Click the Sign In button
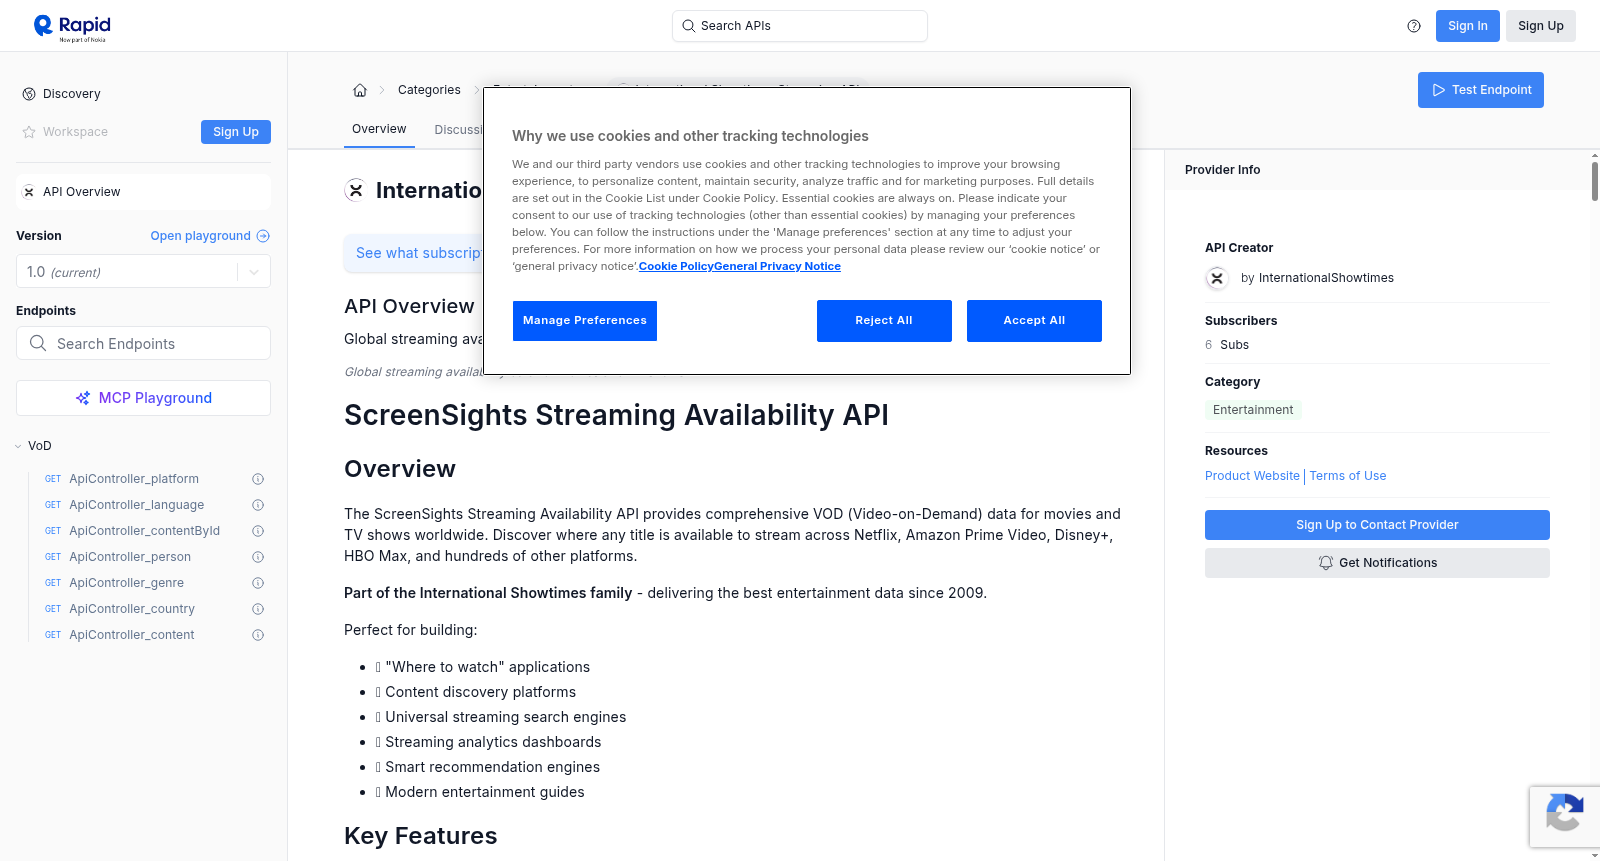This screenshot has height=861, width=1600. [1468, 26]
